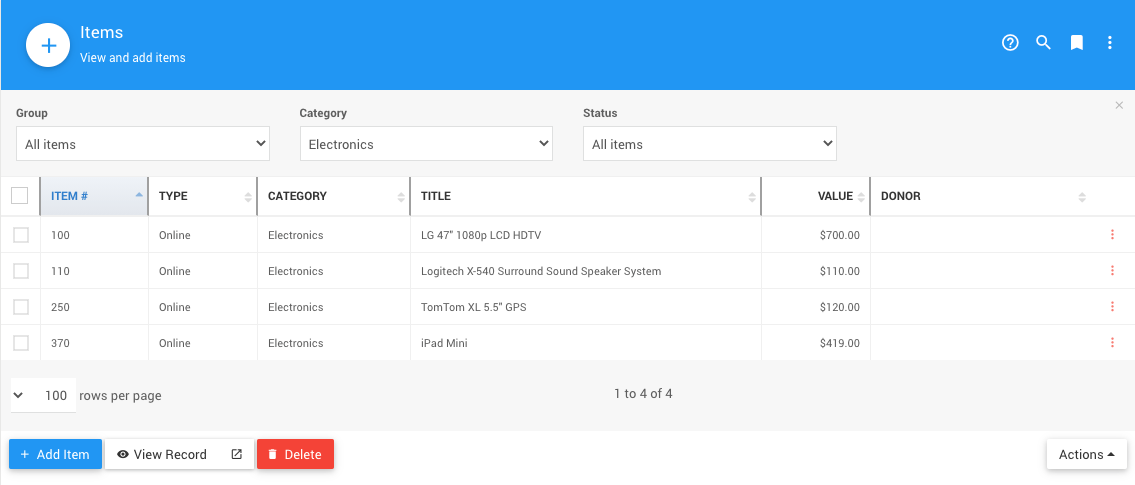Check the box for item 100
Viewport: 1135px width, 485px height.
point(20,235)
